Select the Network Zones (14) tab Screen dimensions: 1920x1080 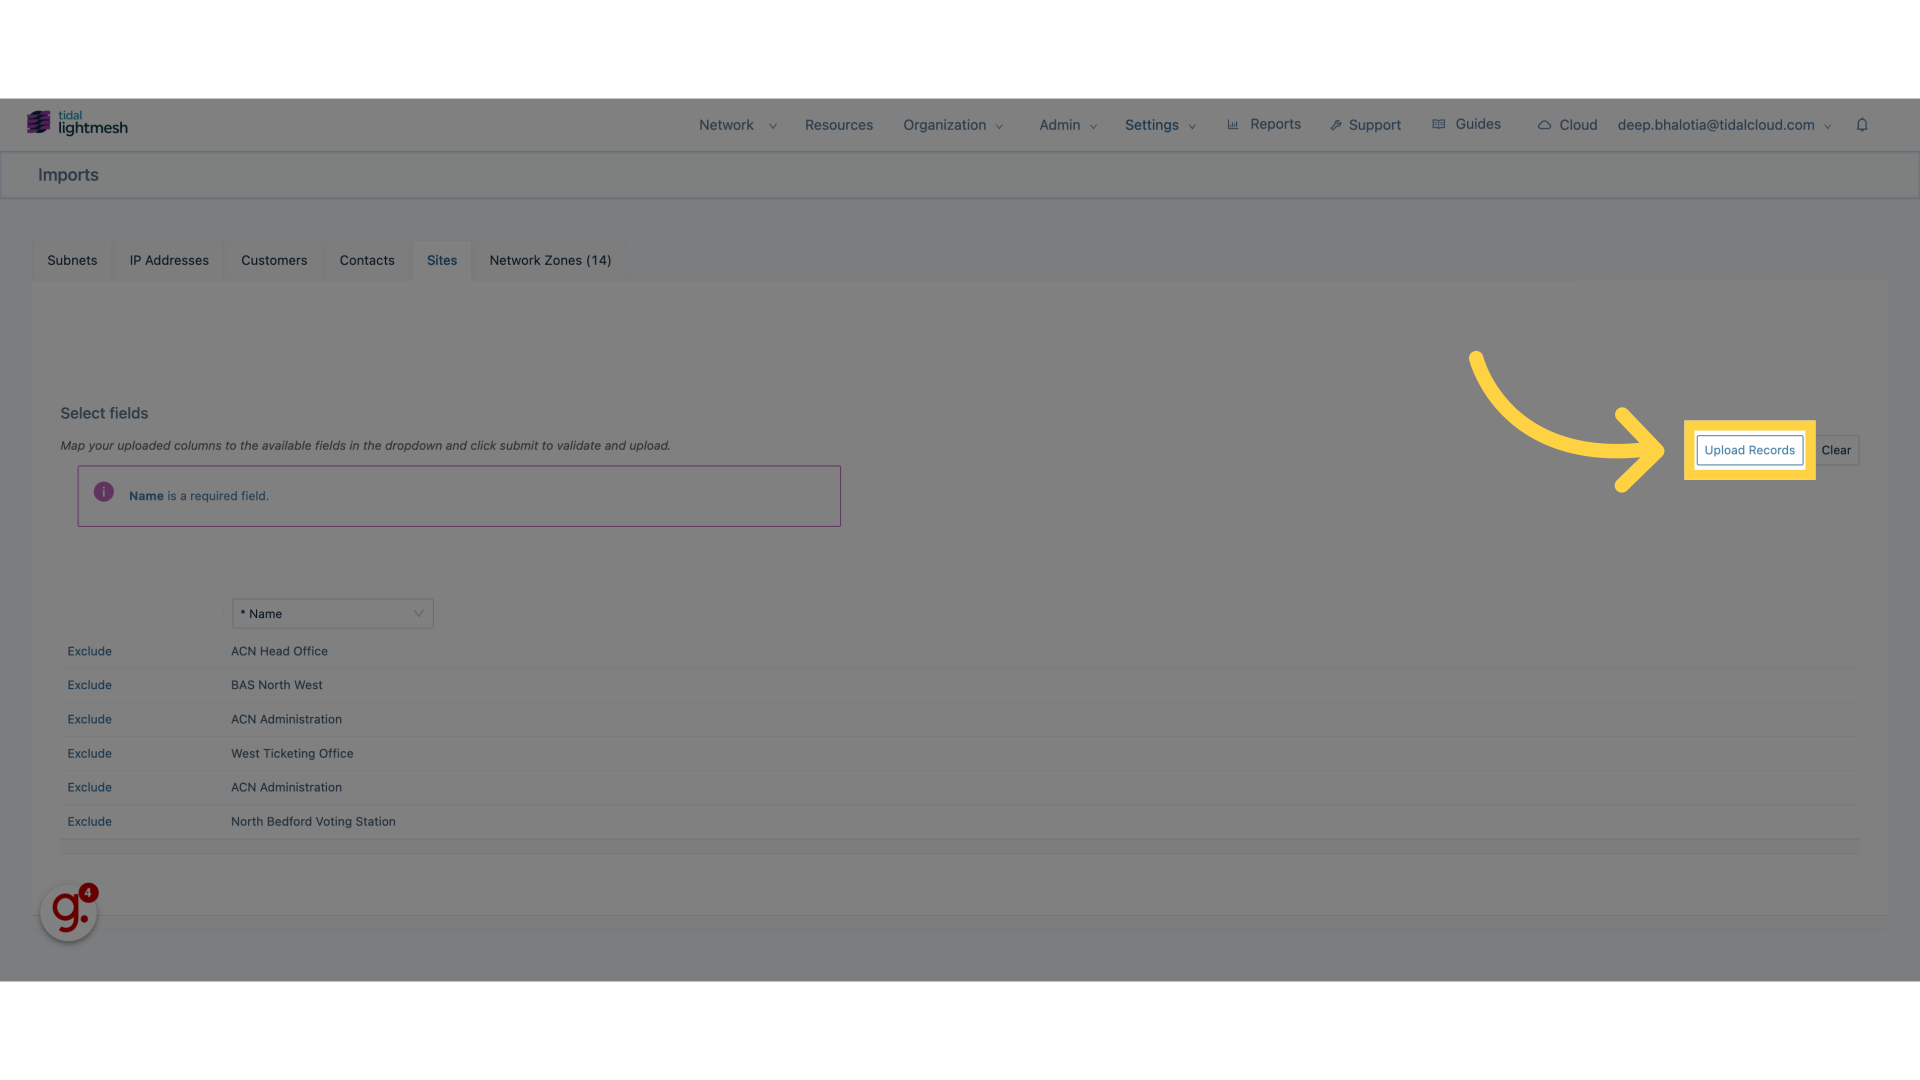(550, 260)
